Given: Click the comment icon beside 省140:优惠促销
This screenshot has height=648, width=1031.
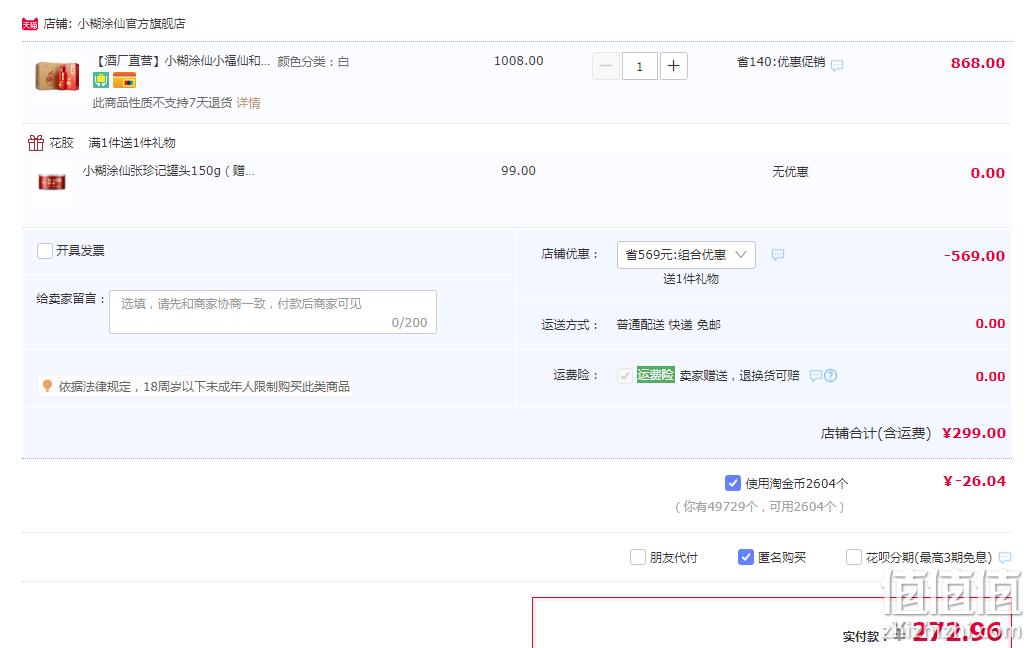Looking at the screenshot, I should pos(836,65).
